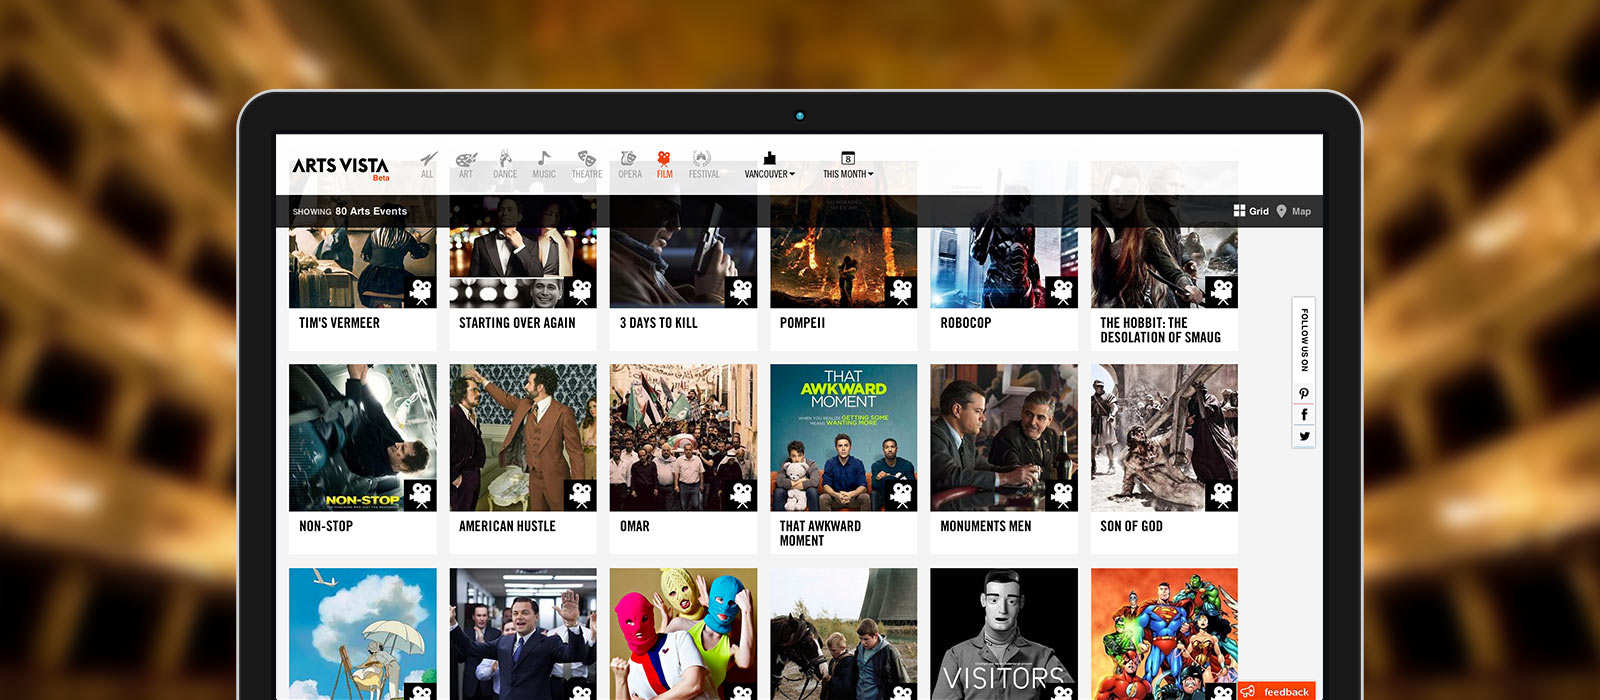Click the film camera badge on Monuments Men
The width and height of the screenshot is (1600, 700).
(x=1062, y=495)
